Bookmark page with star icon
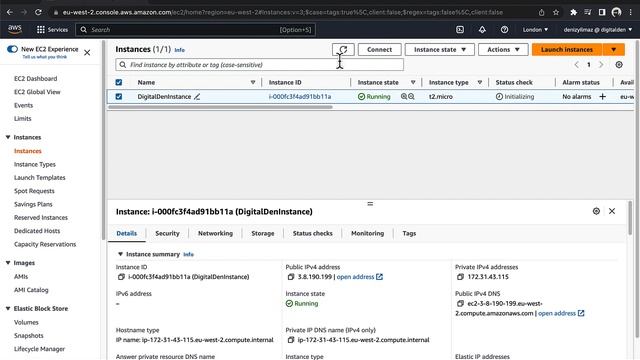Viewport: 640px width, 360px height. point(556,12)
